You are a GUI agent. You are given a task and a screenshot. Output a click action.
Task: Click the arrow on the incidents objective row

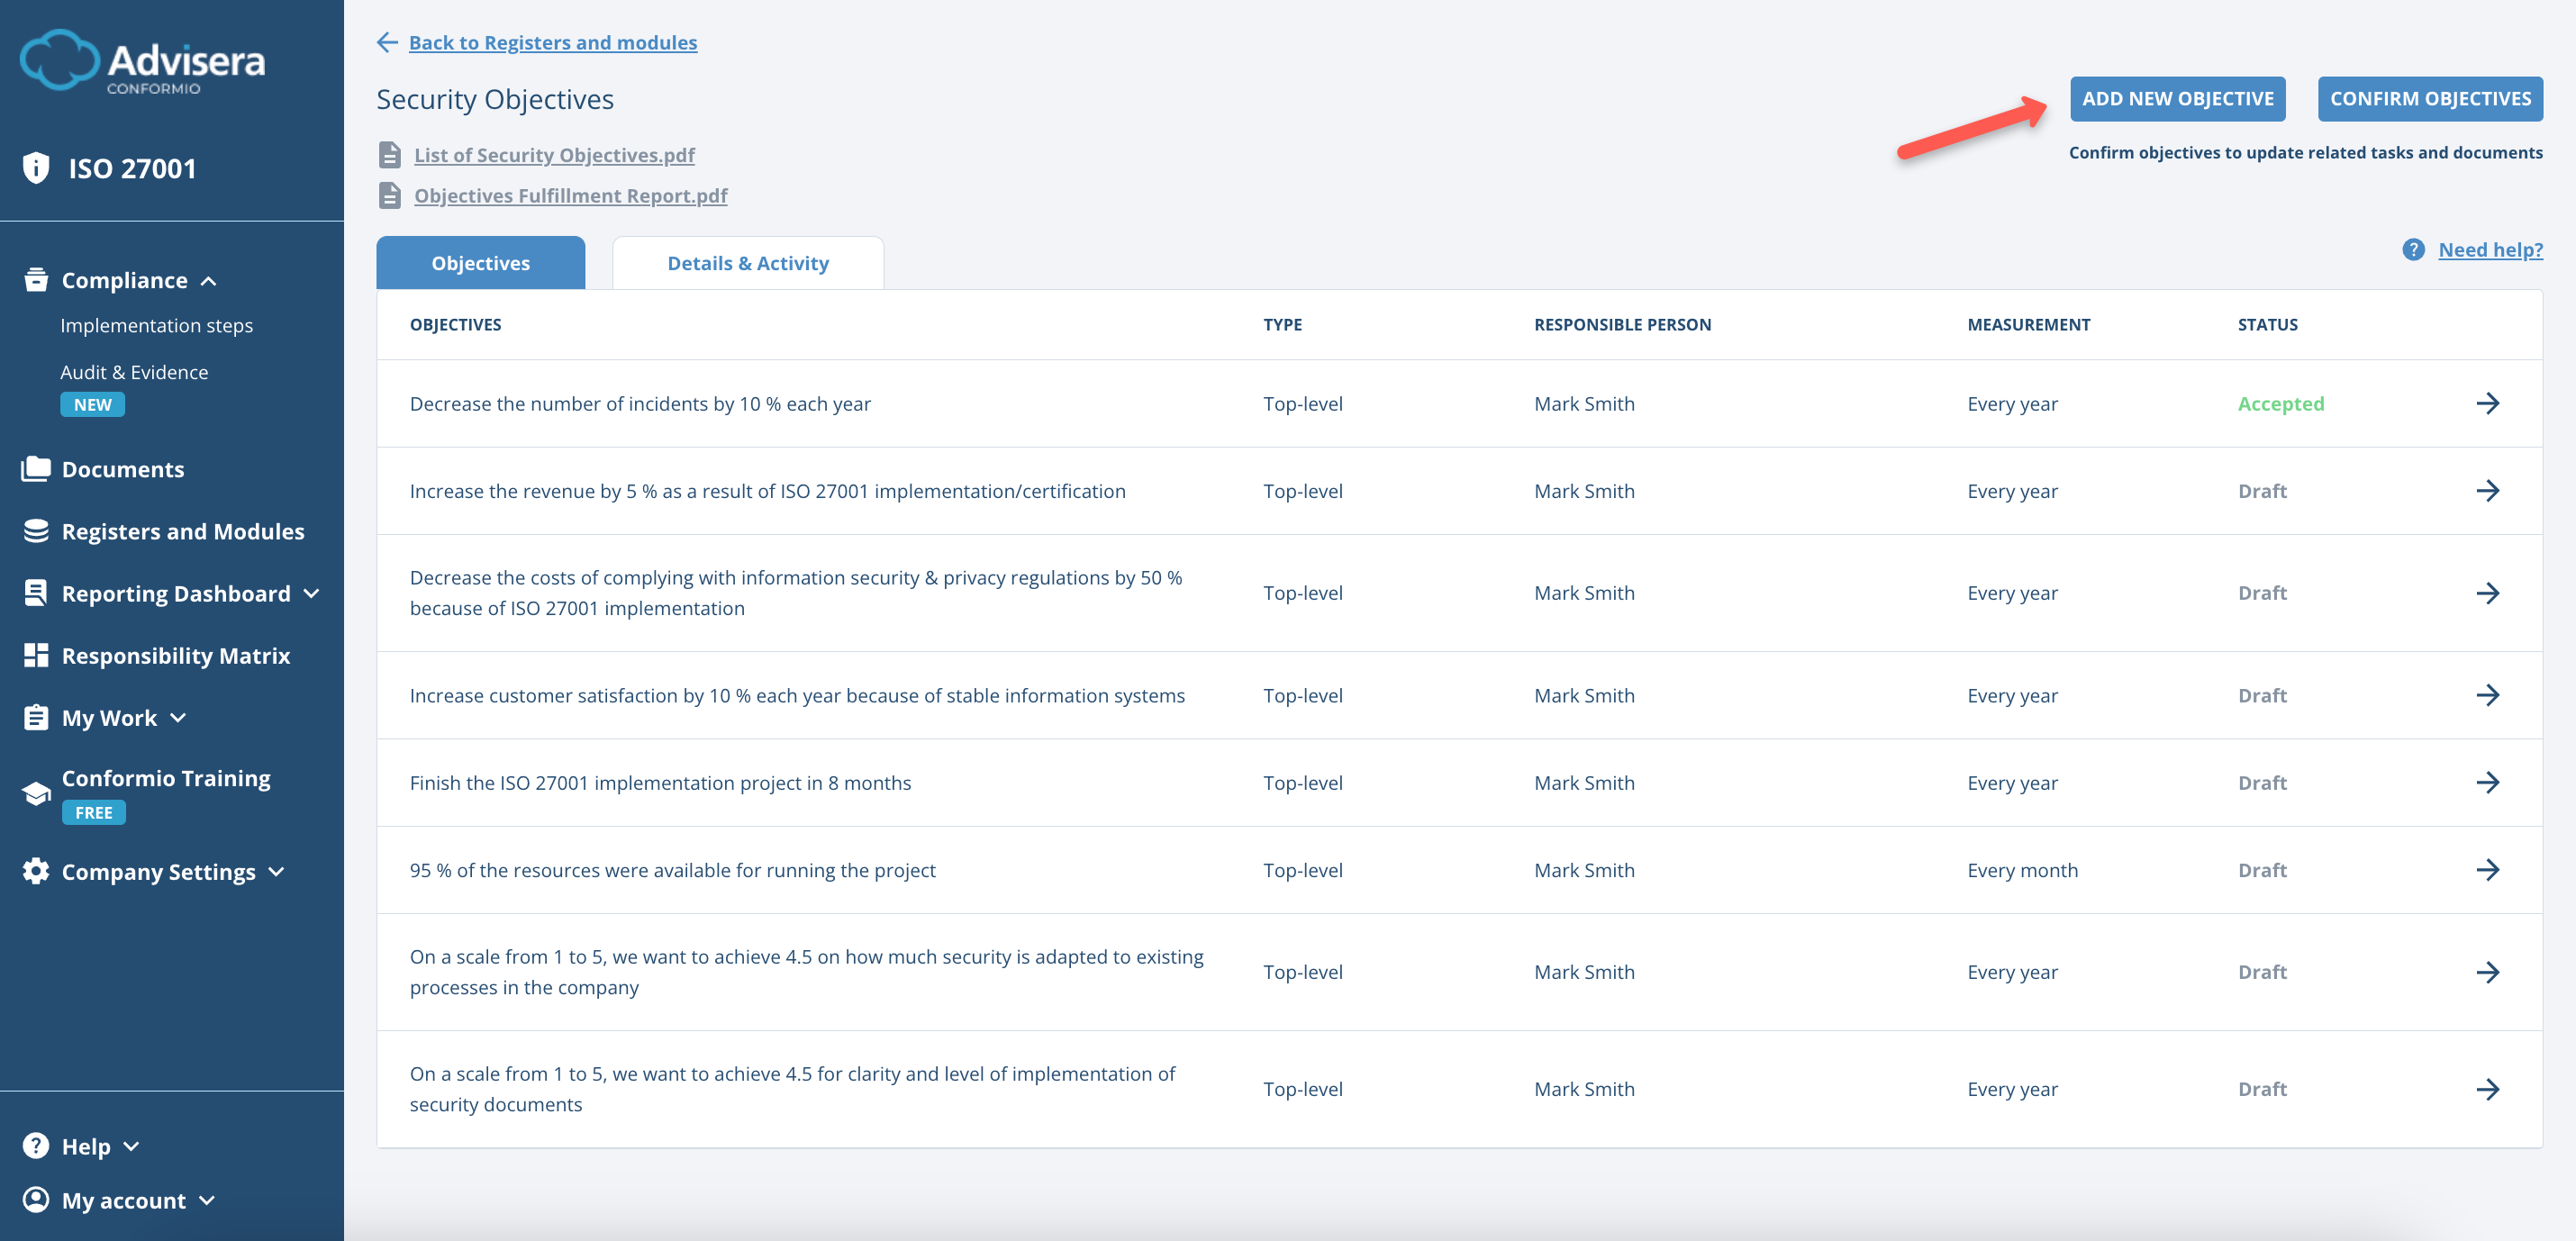2489,403
